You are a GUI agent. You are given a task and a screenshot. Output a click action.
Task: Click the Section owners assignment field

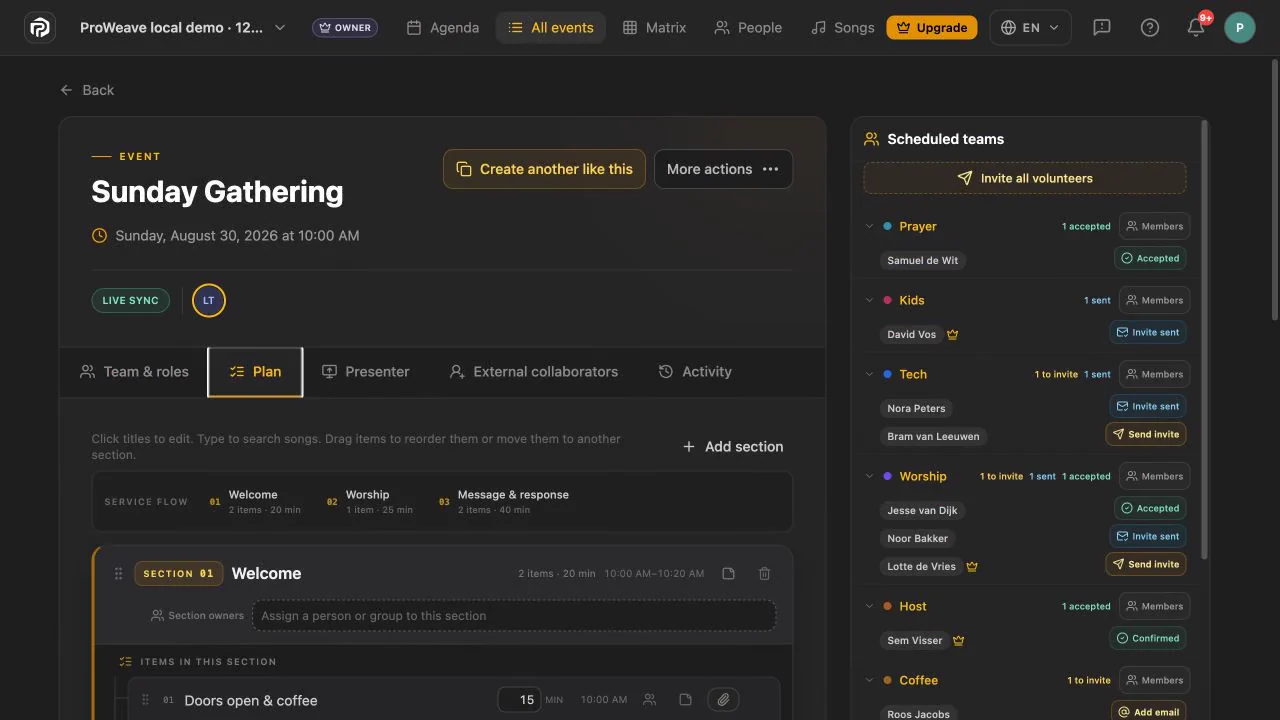tap(514, 616)
